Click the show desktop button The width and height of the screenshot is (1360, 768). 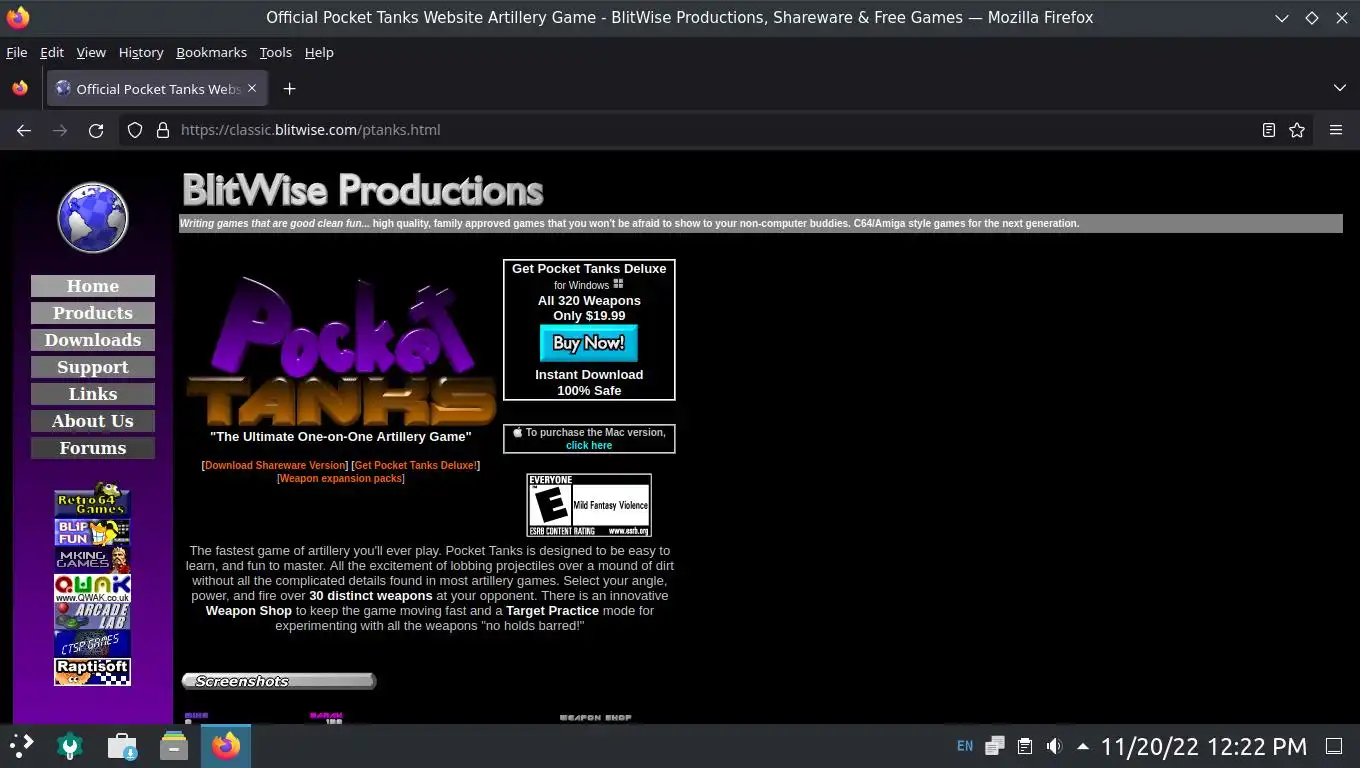click(1334, 745)
